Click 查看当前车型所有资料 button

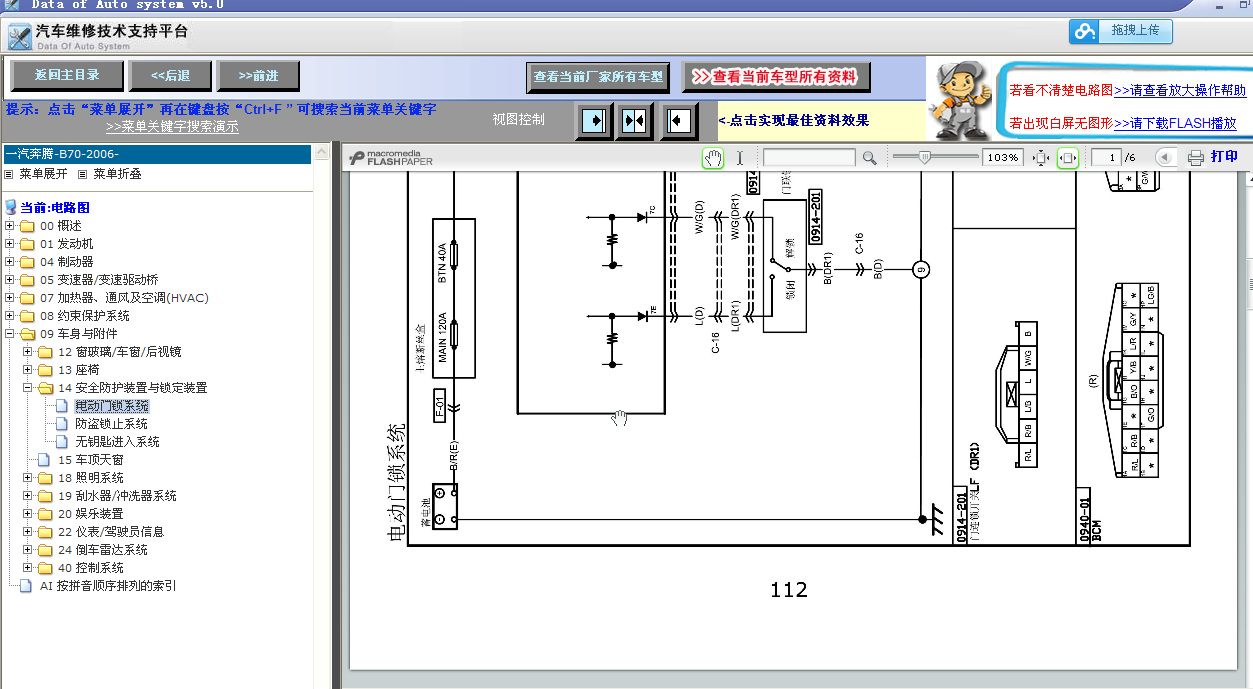(x=776, y=77)
